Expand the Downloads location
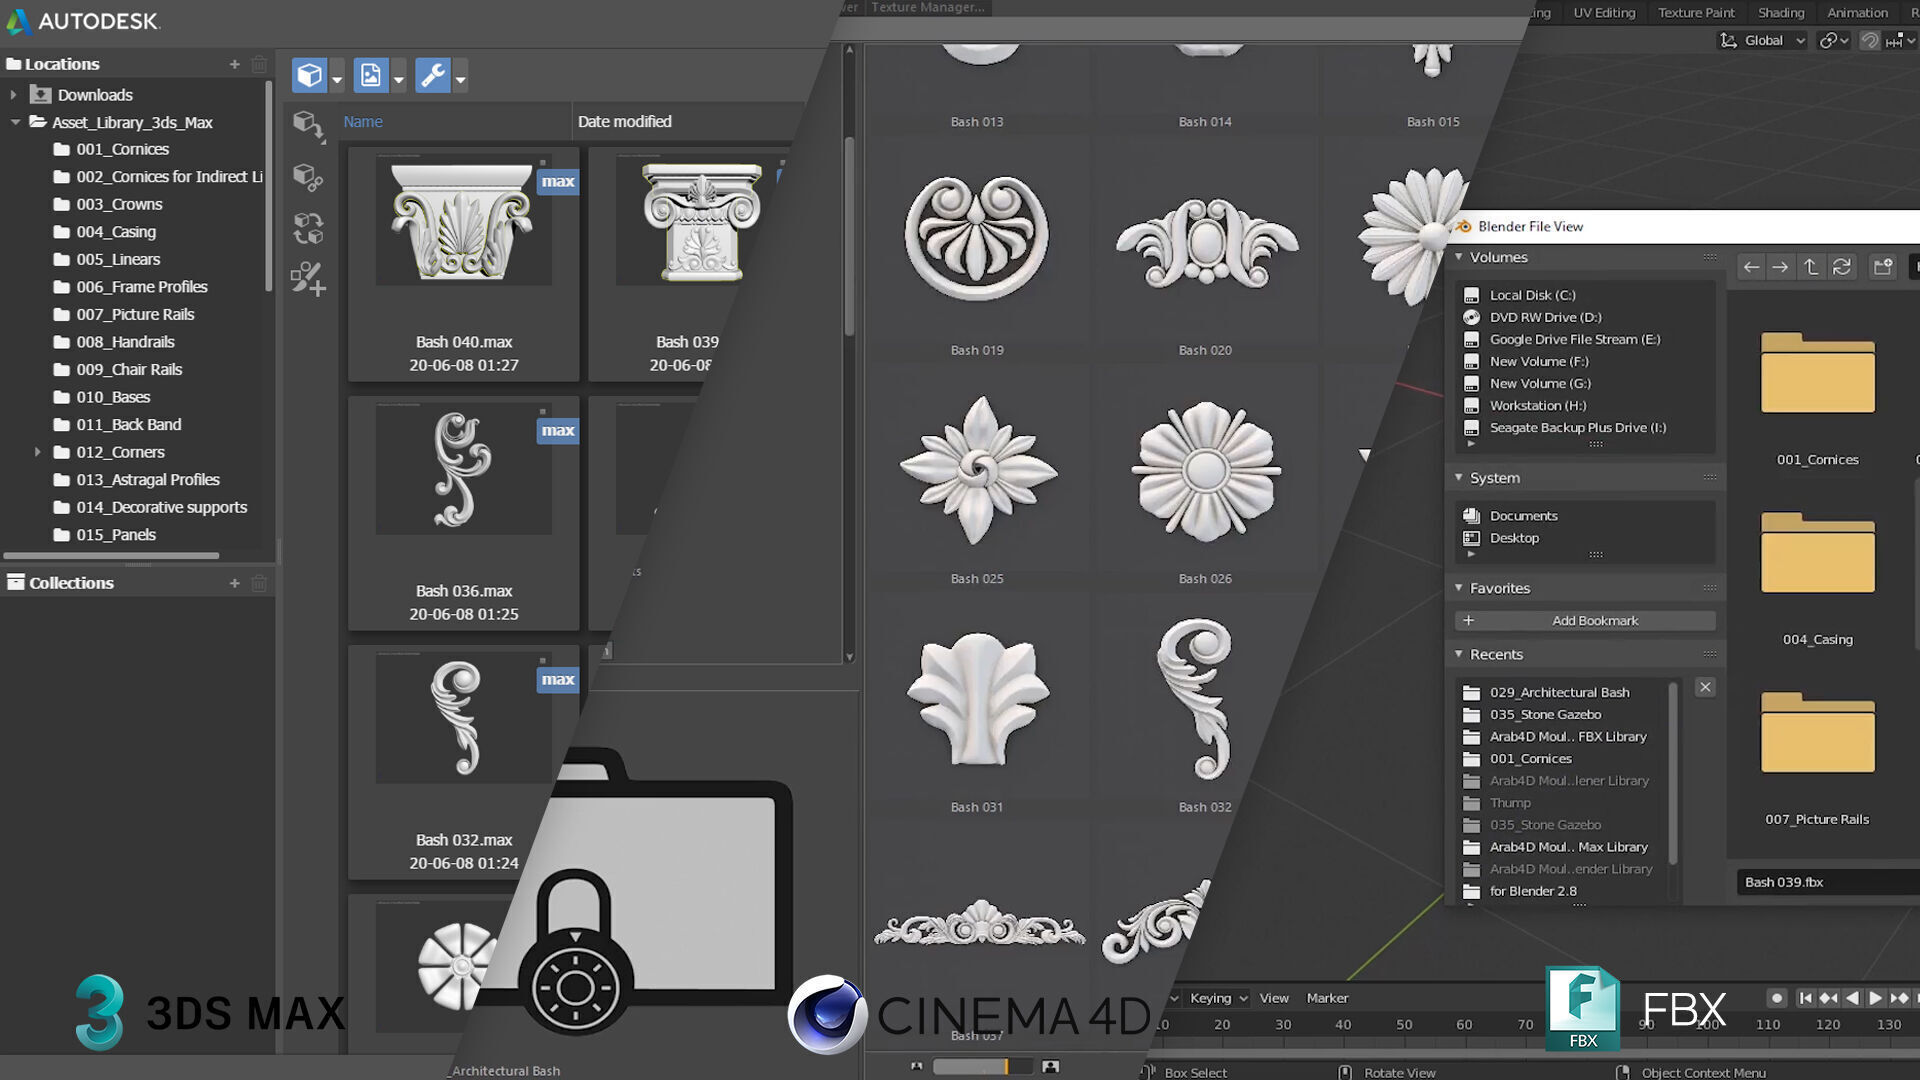1920x1080 pixels. tap(13, 95)
